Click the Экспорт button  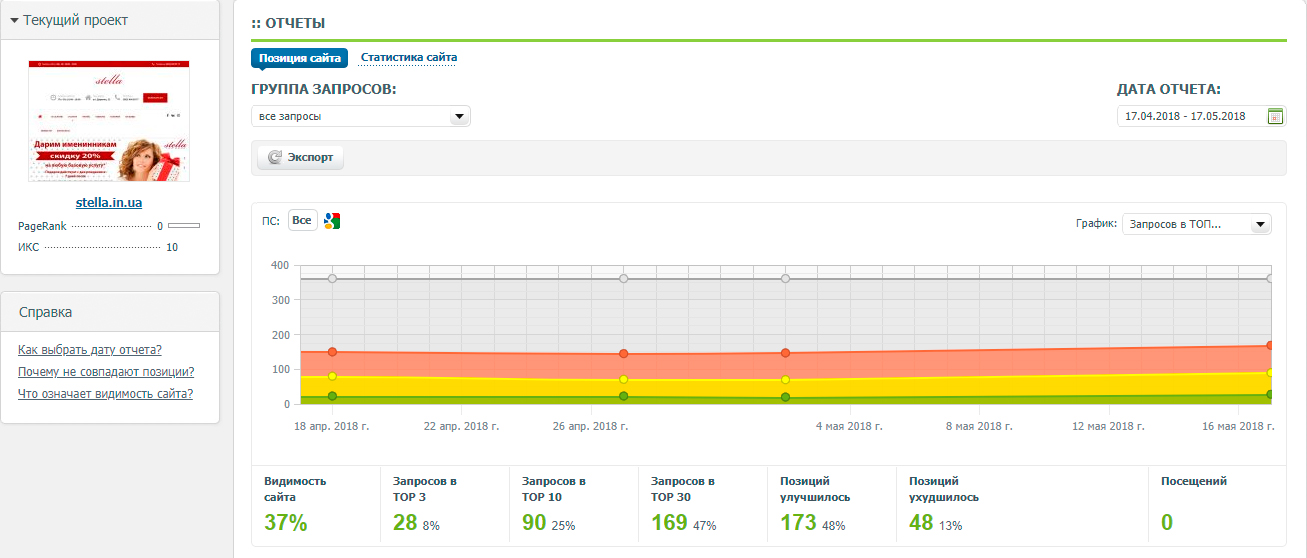(301, 158)
